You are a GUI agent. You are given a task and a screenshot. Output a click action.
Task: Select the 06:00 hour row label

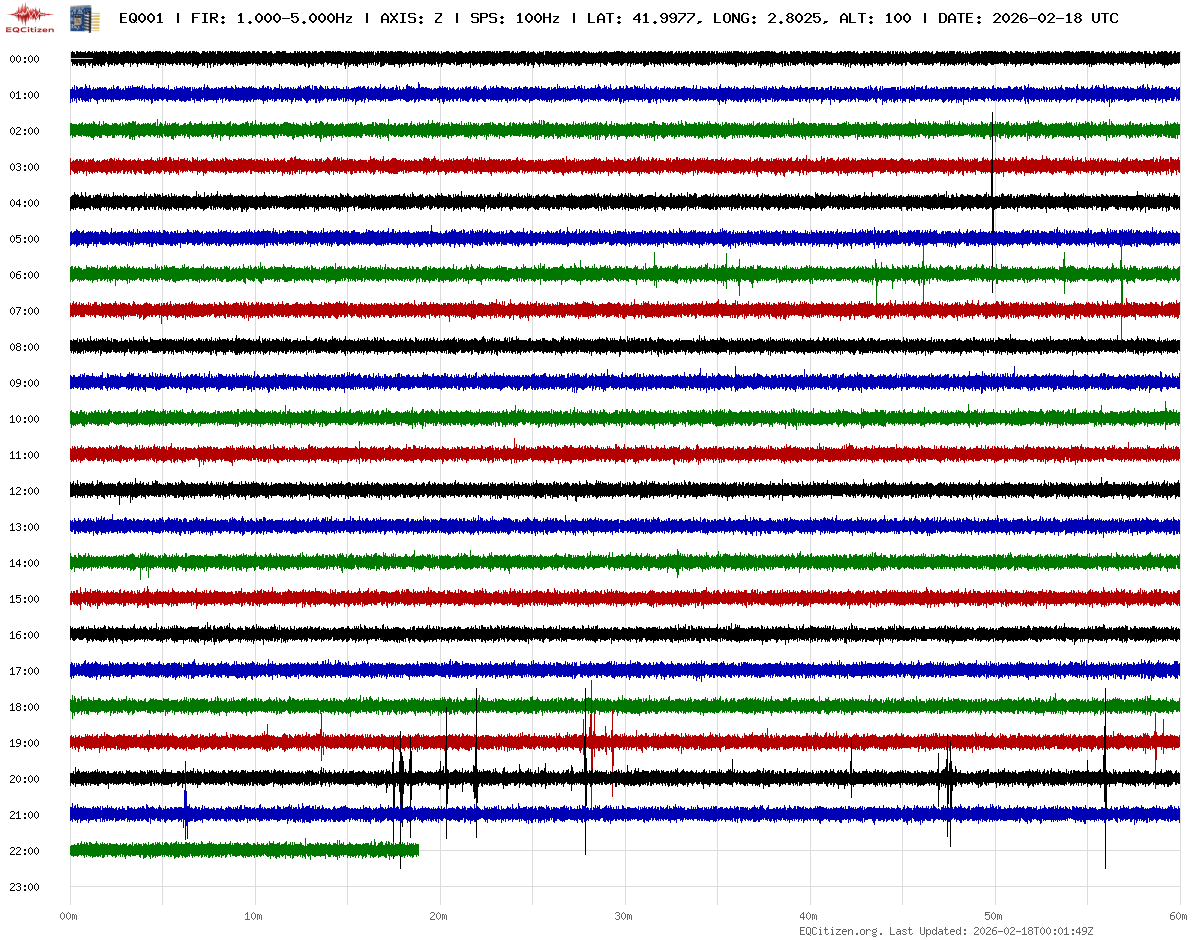pyautogui.click(x=24, y=275)
